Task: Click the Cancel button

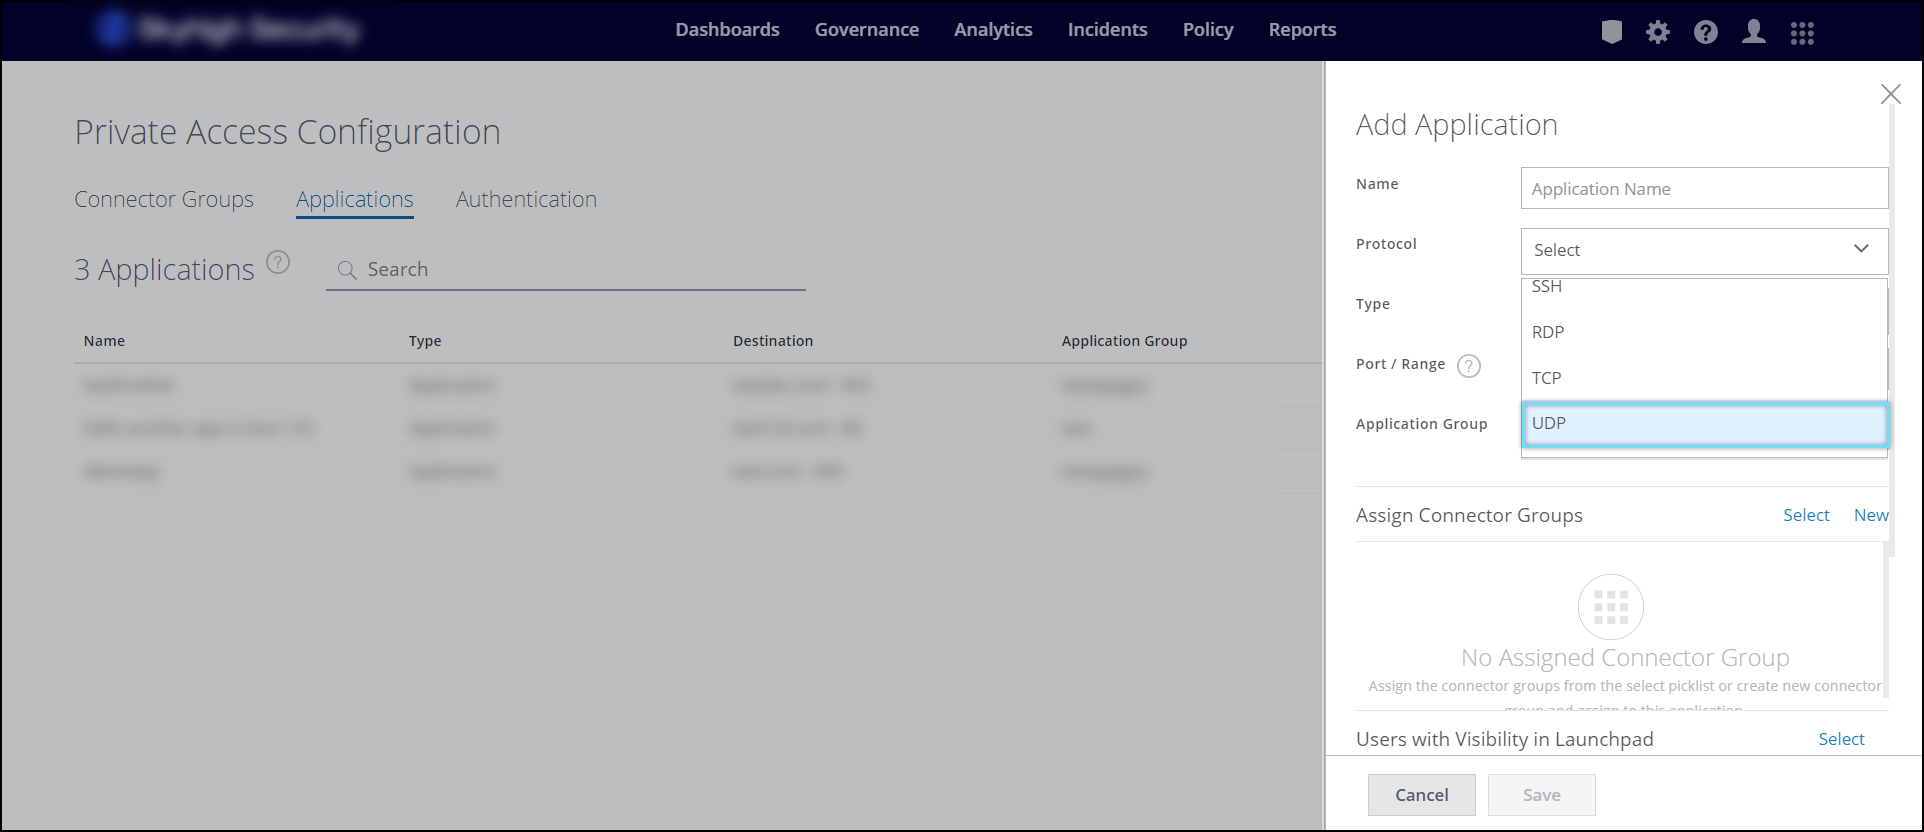Action: [1421, 795]
